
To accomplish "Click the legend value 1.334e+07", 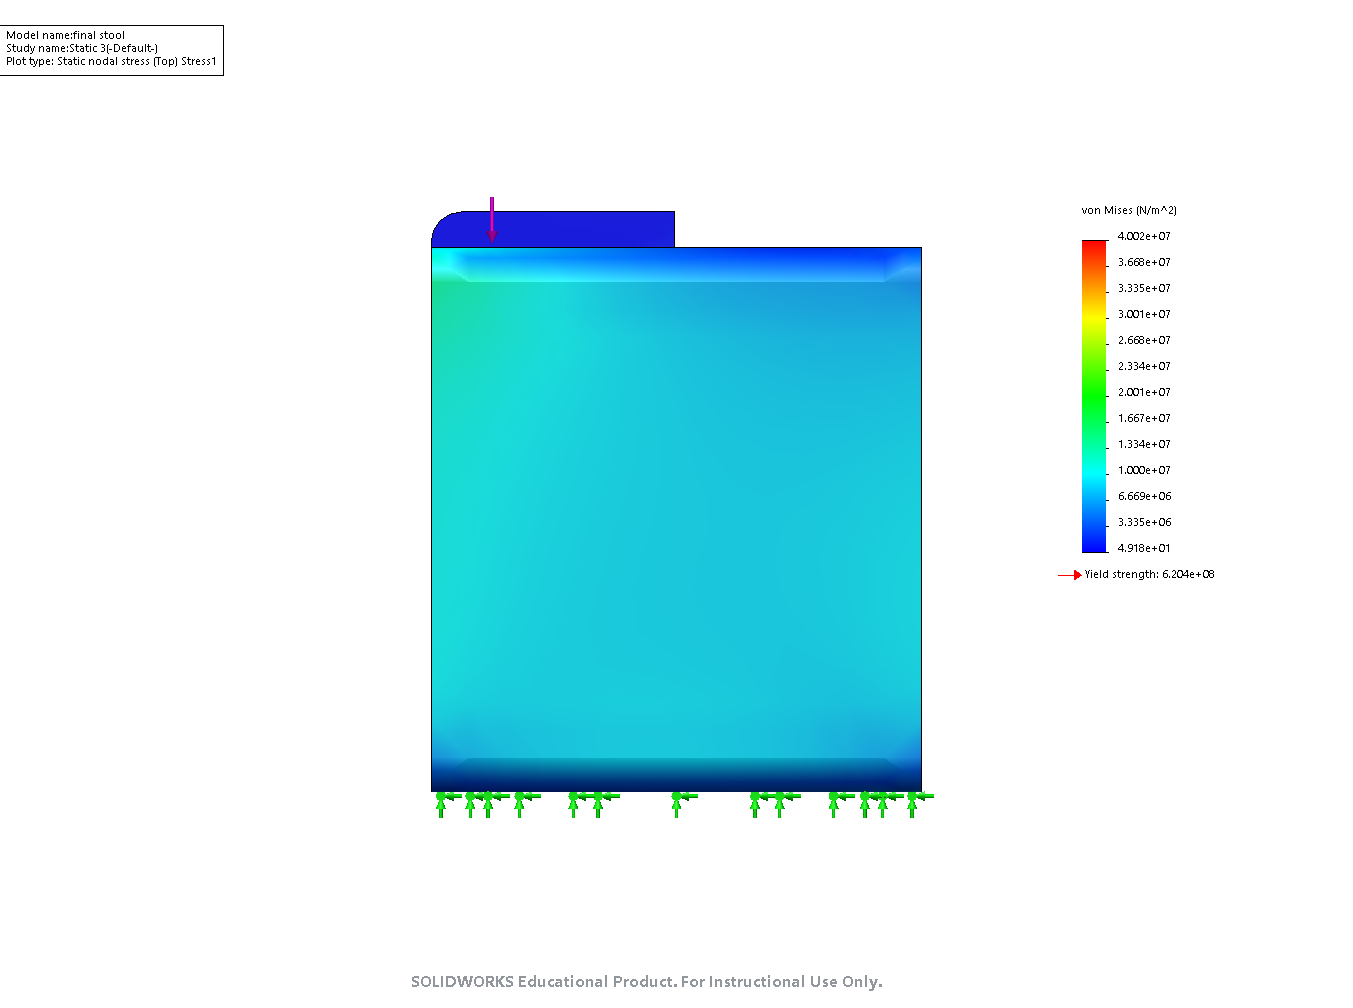I will click(1144, 444).
